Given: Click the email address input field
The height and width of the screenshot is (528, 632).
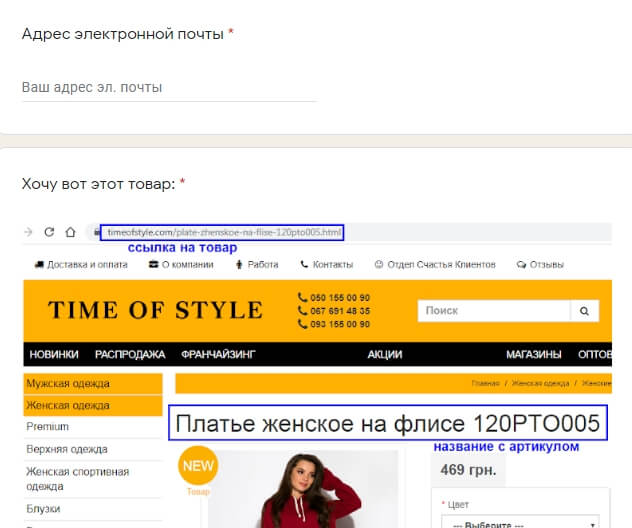Looking at the screenshot, I should coord(169,87).
